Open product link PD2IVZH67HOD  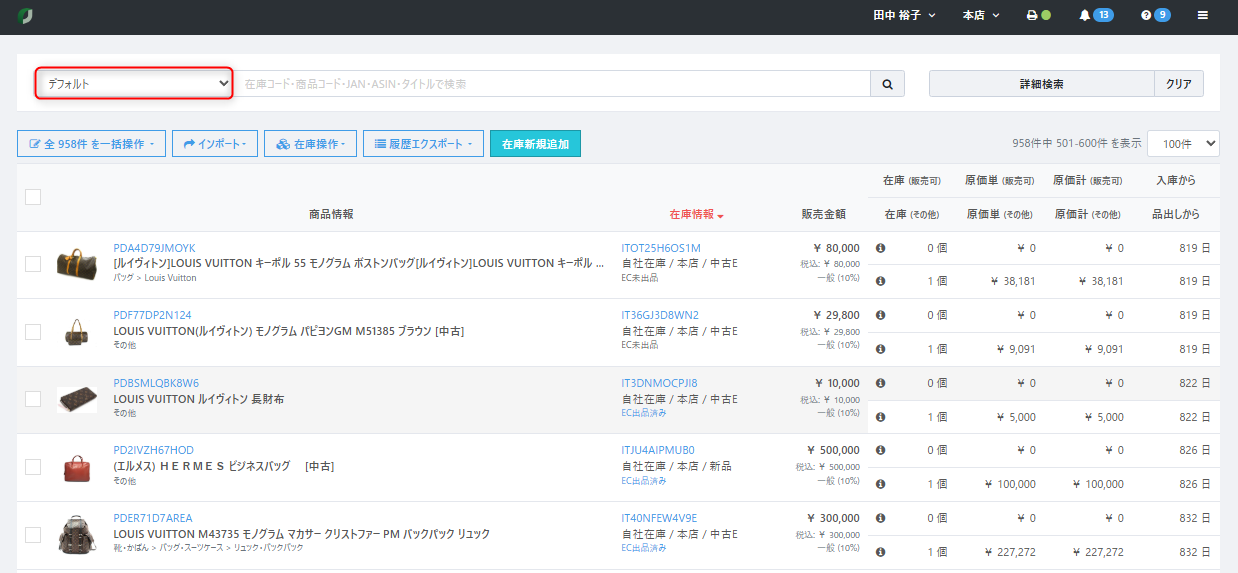[154, 450]
